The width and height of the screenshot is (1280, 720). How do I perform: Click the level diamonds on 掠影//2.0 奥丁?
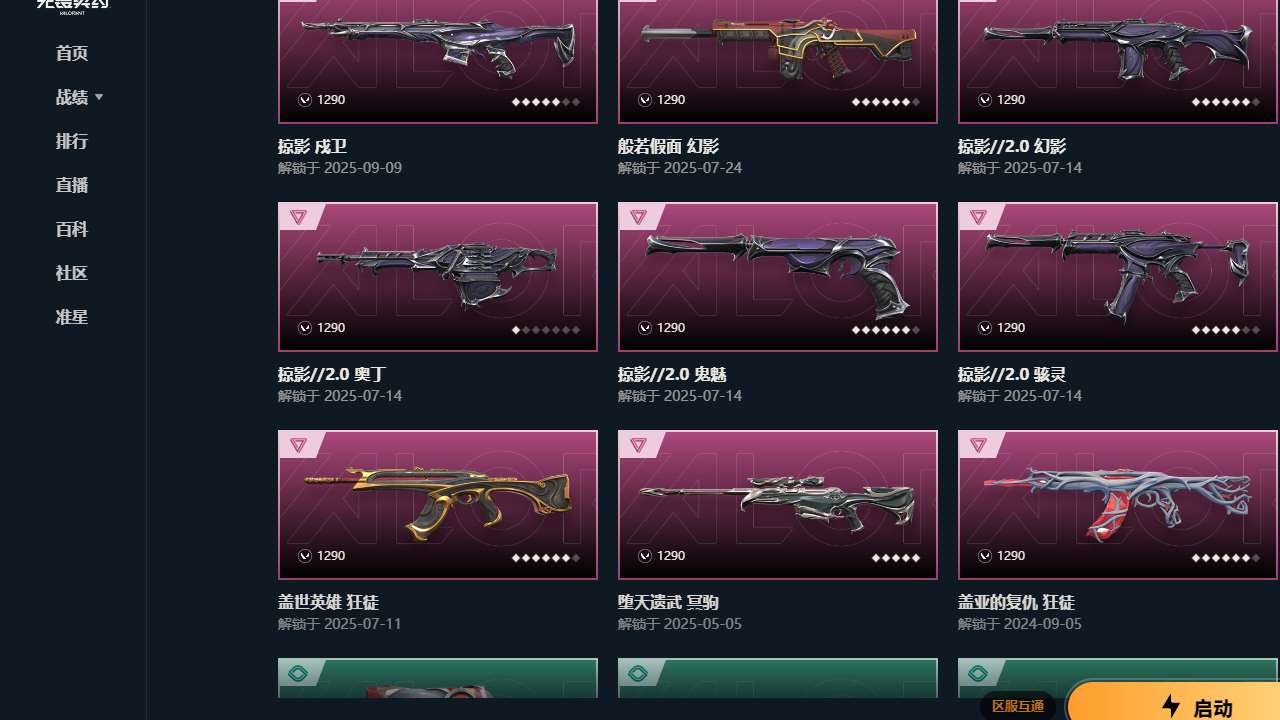coord(546,329)
